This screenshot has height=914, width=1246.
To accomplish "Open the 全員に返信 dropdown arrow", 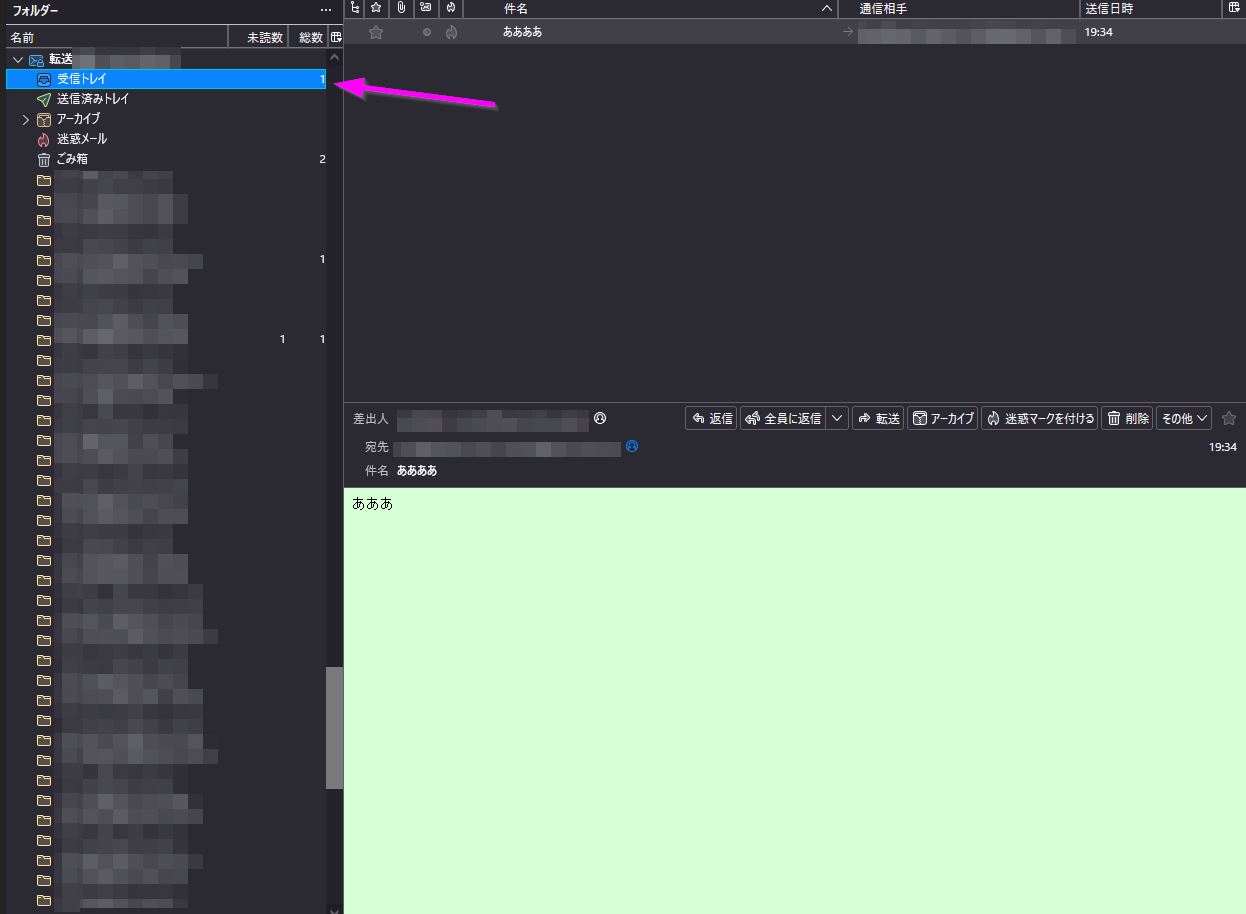I will pos(837,418).
